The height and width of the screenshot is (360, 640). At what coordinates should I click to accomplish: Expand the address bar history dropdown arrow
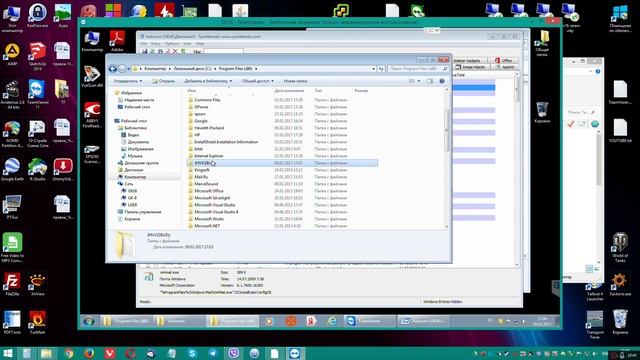tap(373, 69)
